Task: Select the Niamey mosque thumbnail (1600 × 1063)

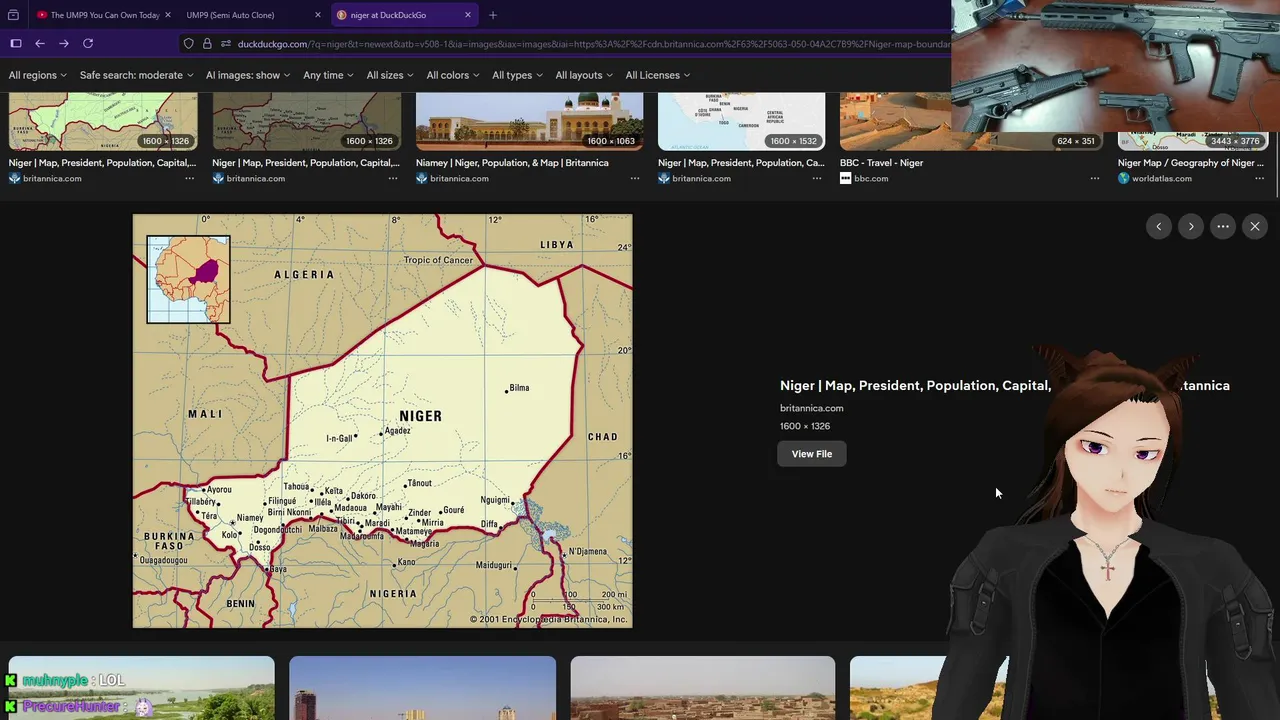Action: (x=529, y=121)
